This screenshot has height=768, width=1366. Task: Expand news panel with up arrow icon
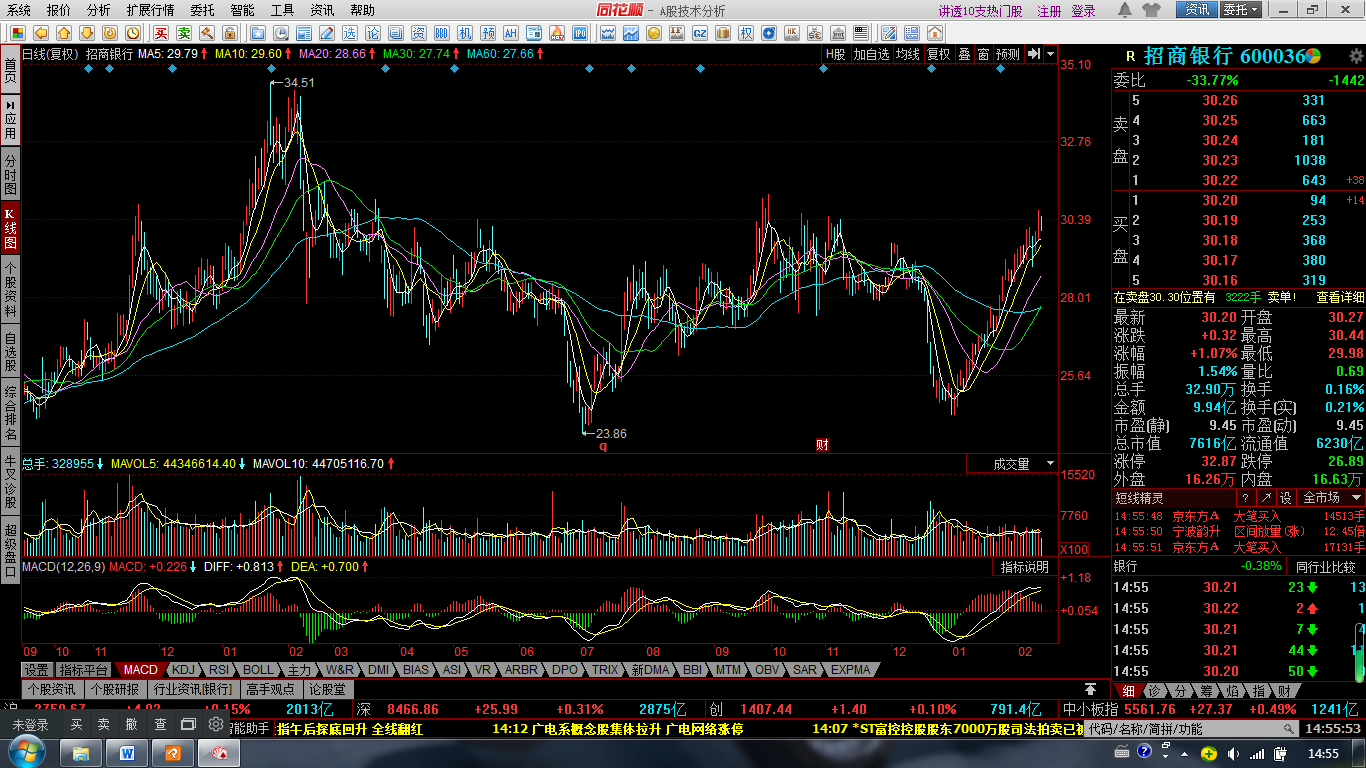[x=1090, y=689]
